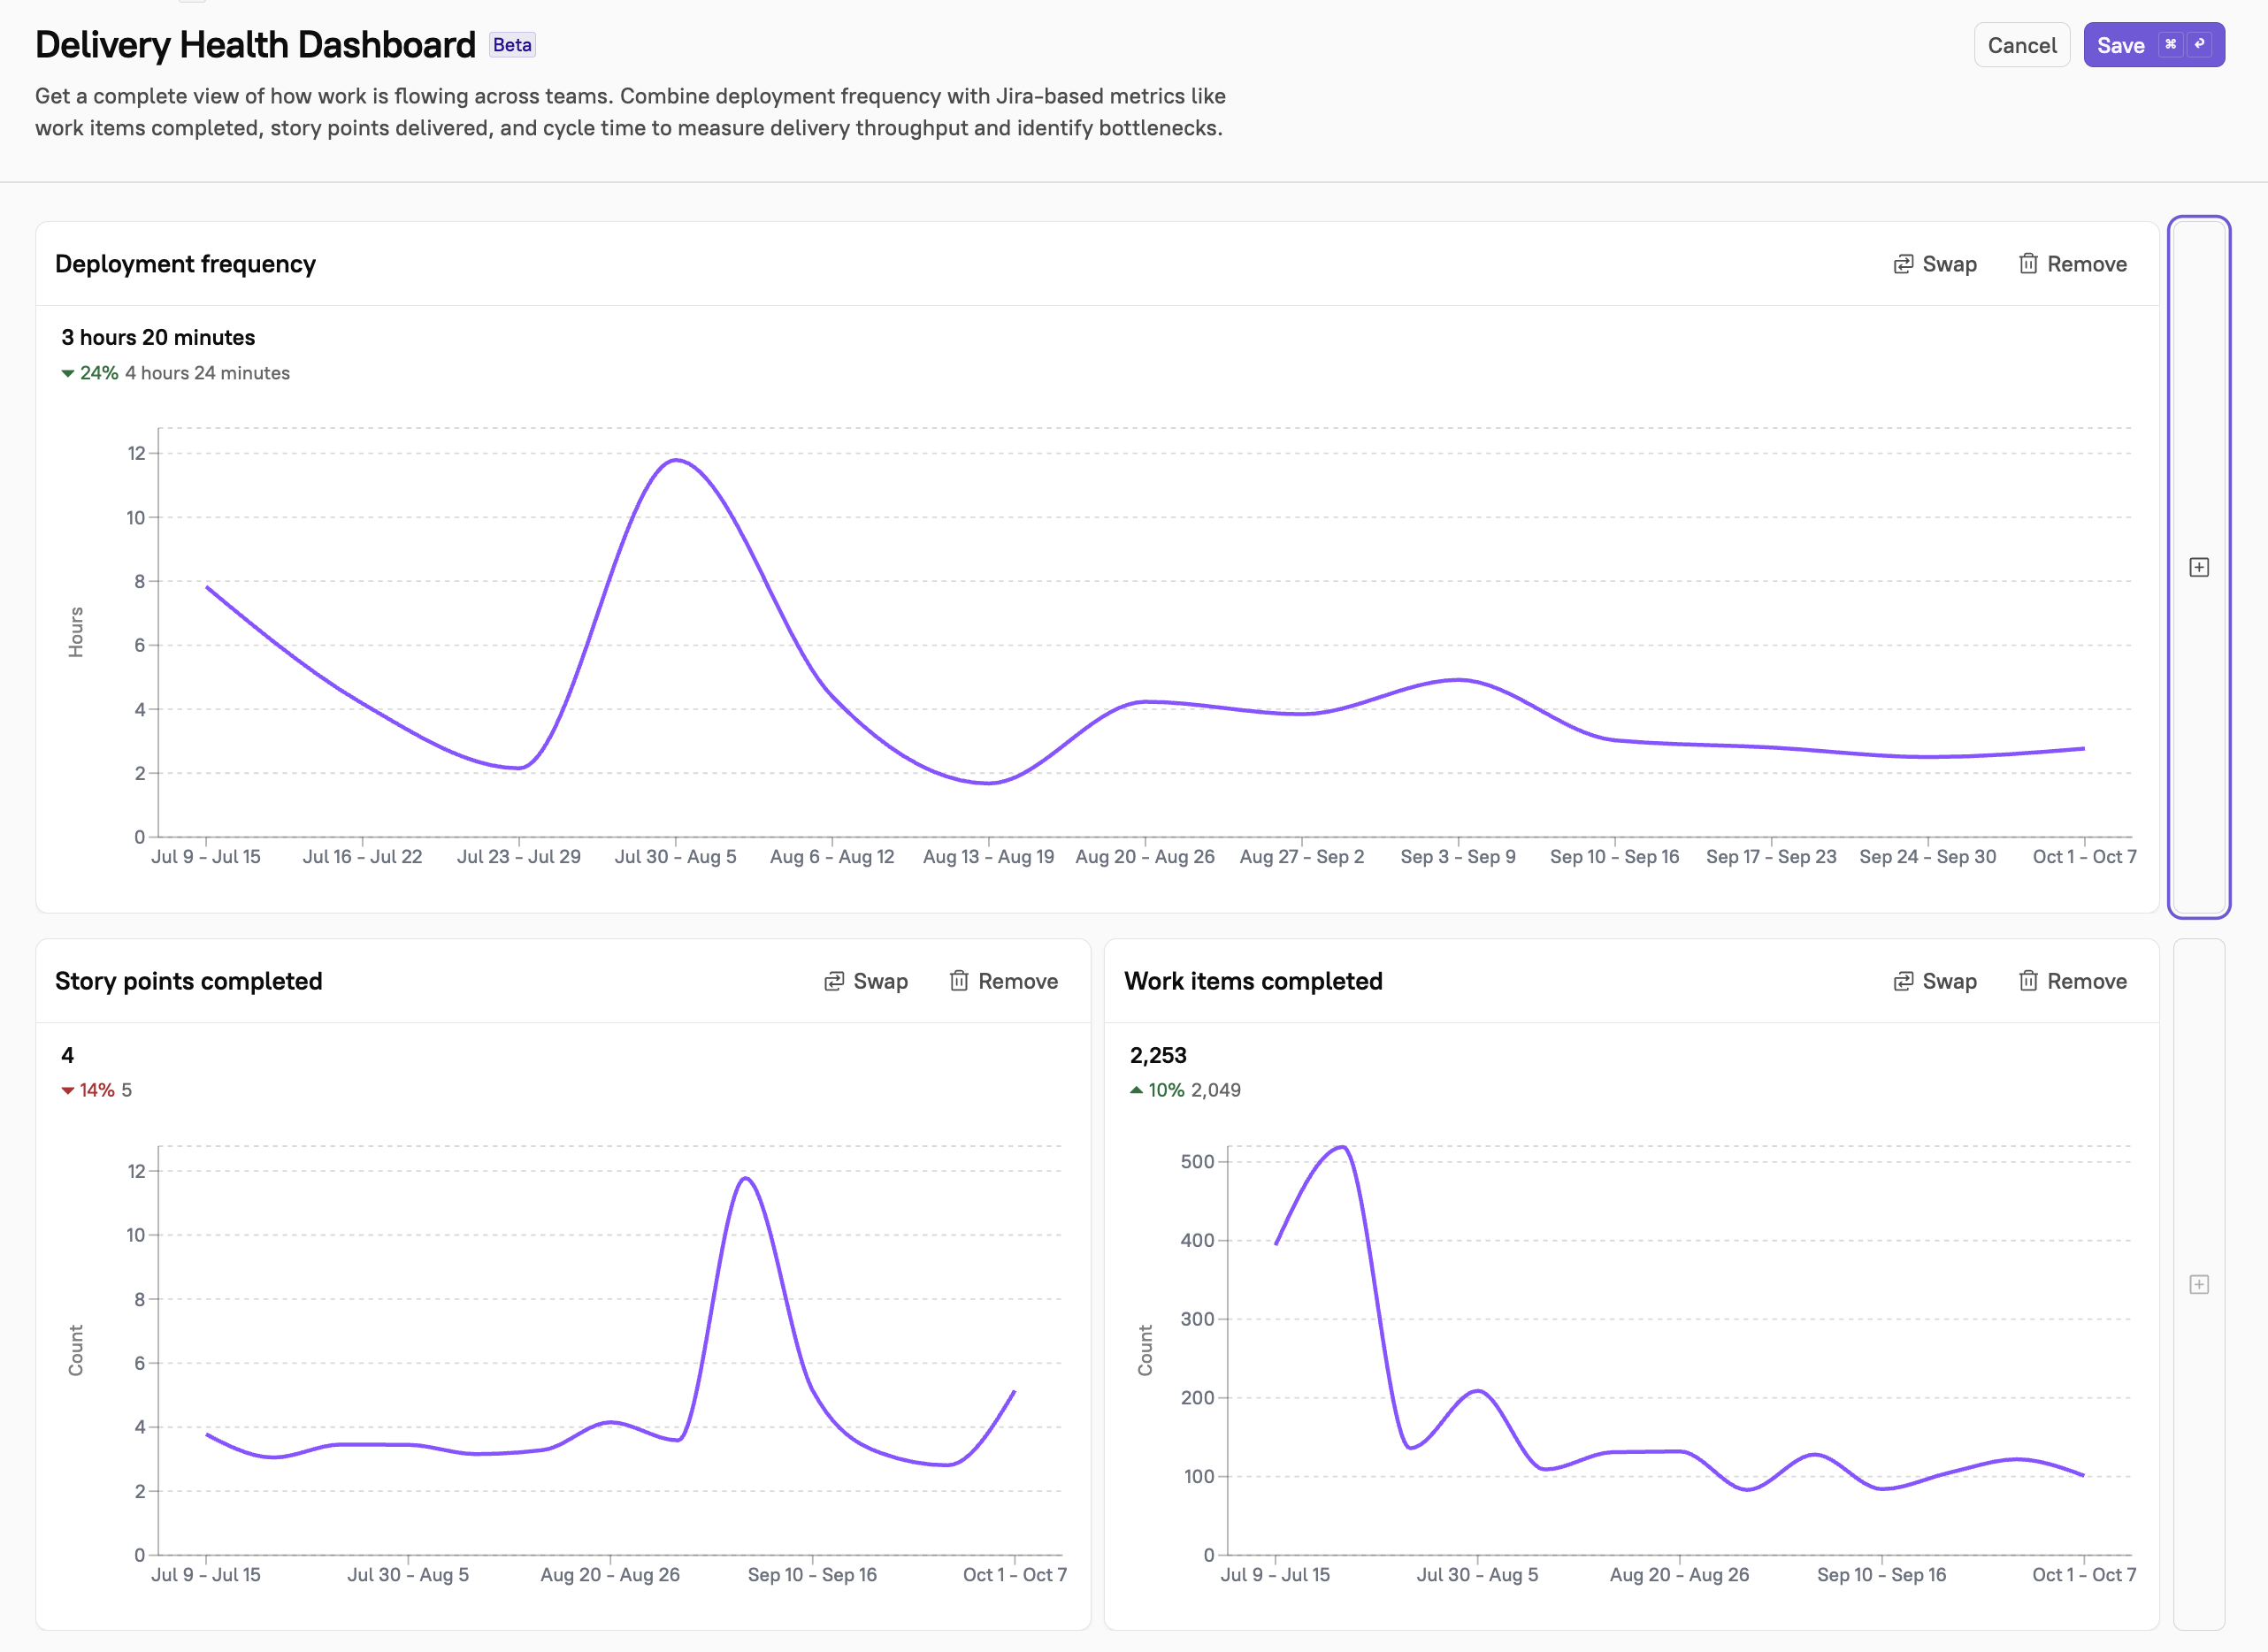The height and width of the screenshot is (1652, 2268).
Task: Click the Beta badge next to title
Action: pyautogui.click(x=512, y=45)
